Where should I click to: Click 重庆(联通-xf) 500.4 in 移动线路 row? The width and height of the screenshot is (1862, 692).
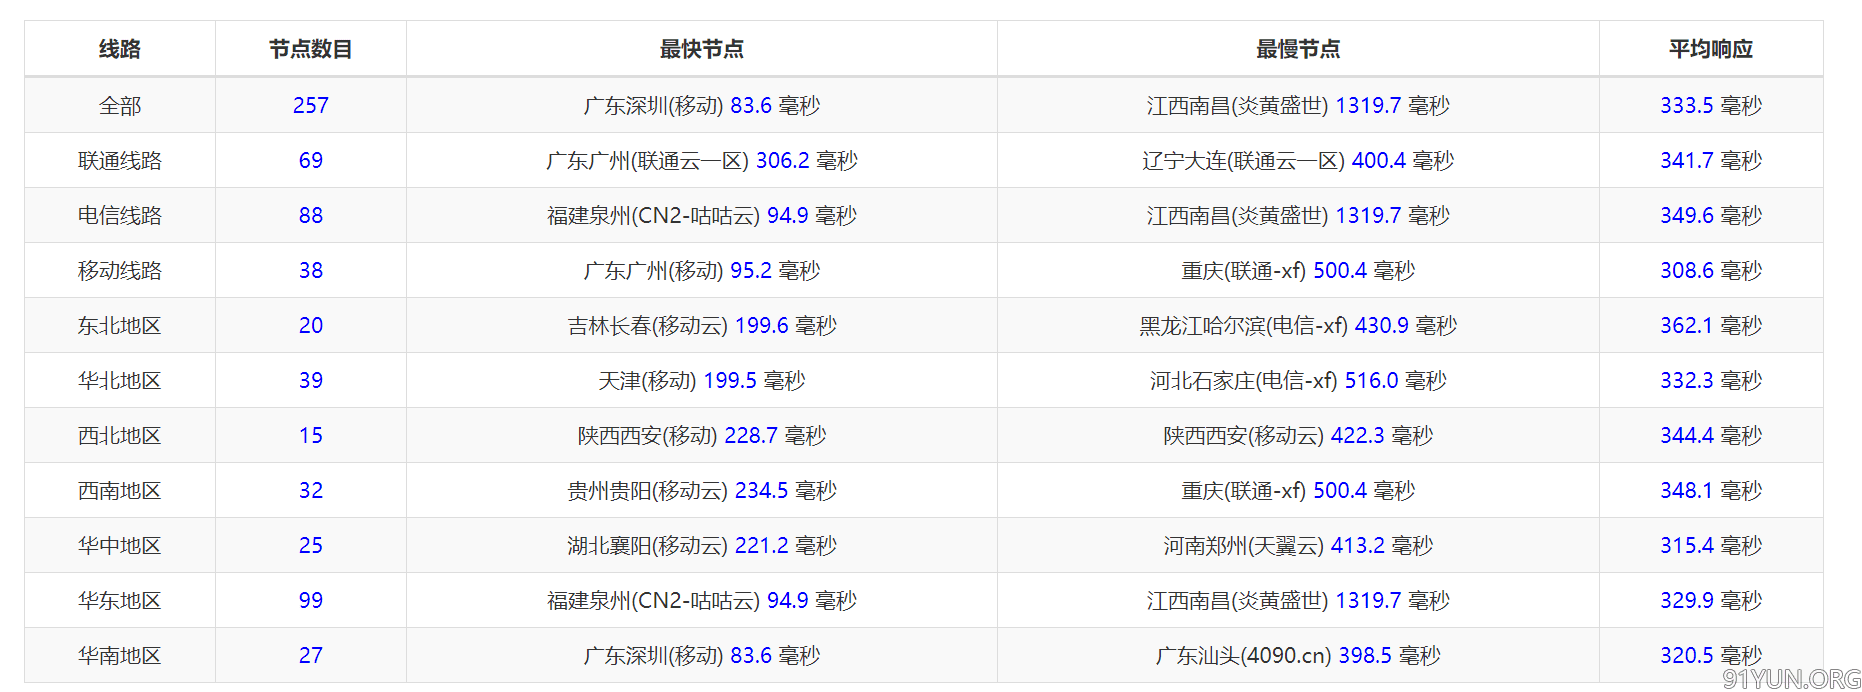(1298, 270)
